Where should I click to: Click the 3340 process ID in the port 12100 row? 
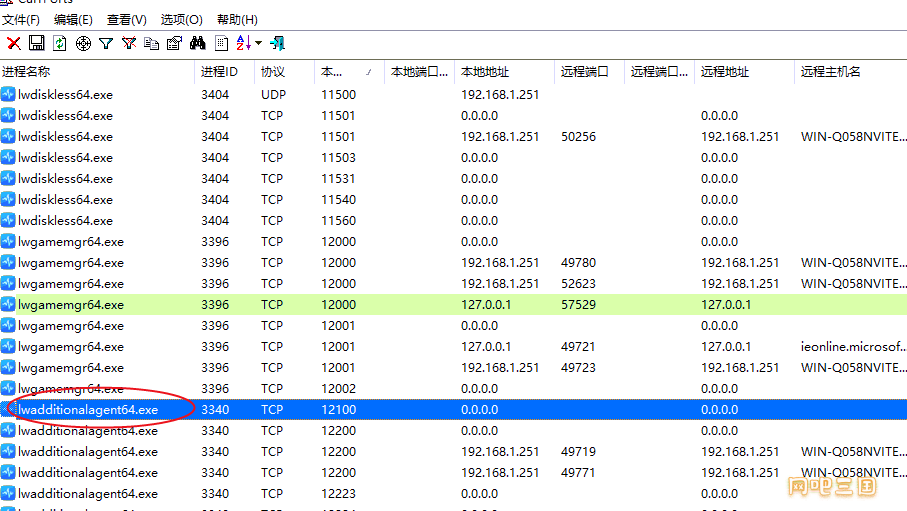215,410
